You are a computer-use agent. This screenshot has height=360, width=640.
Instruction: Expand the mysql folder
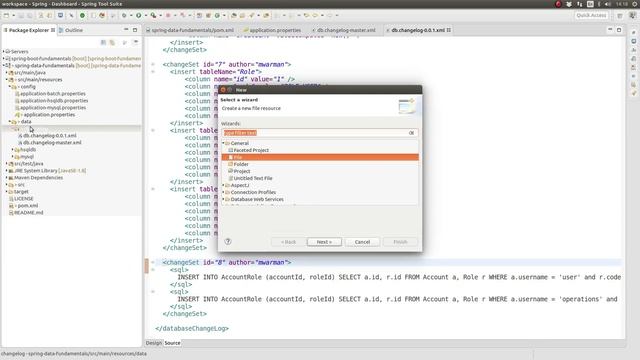pyautogui.click(x=13, y=157)
